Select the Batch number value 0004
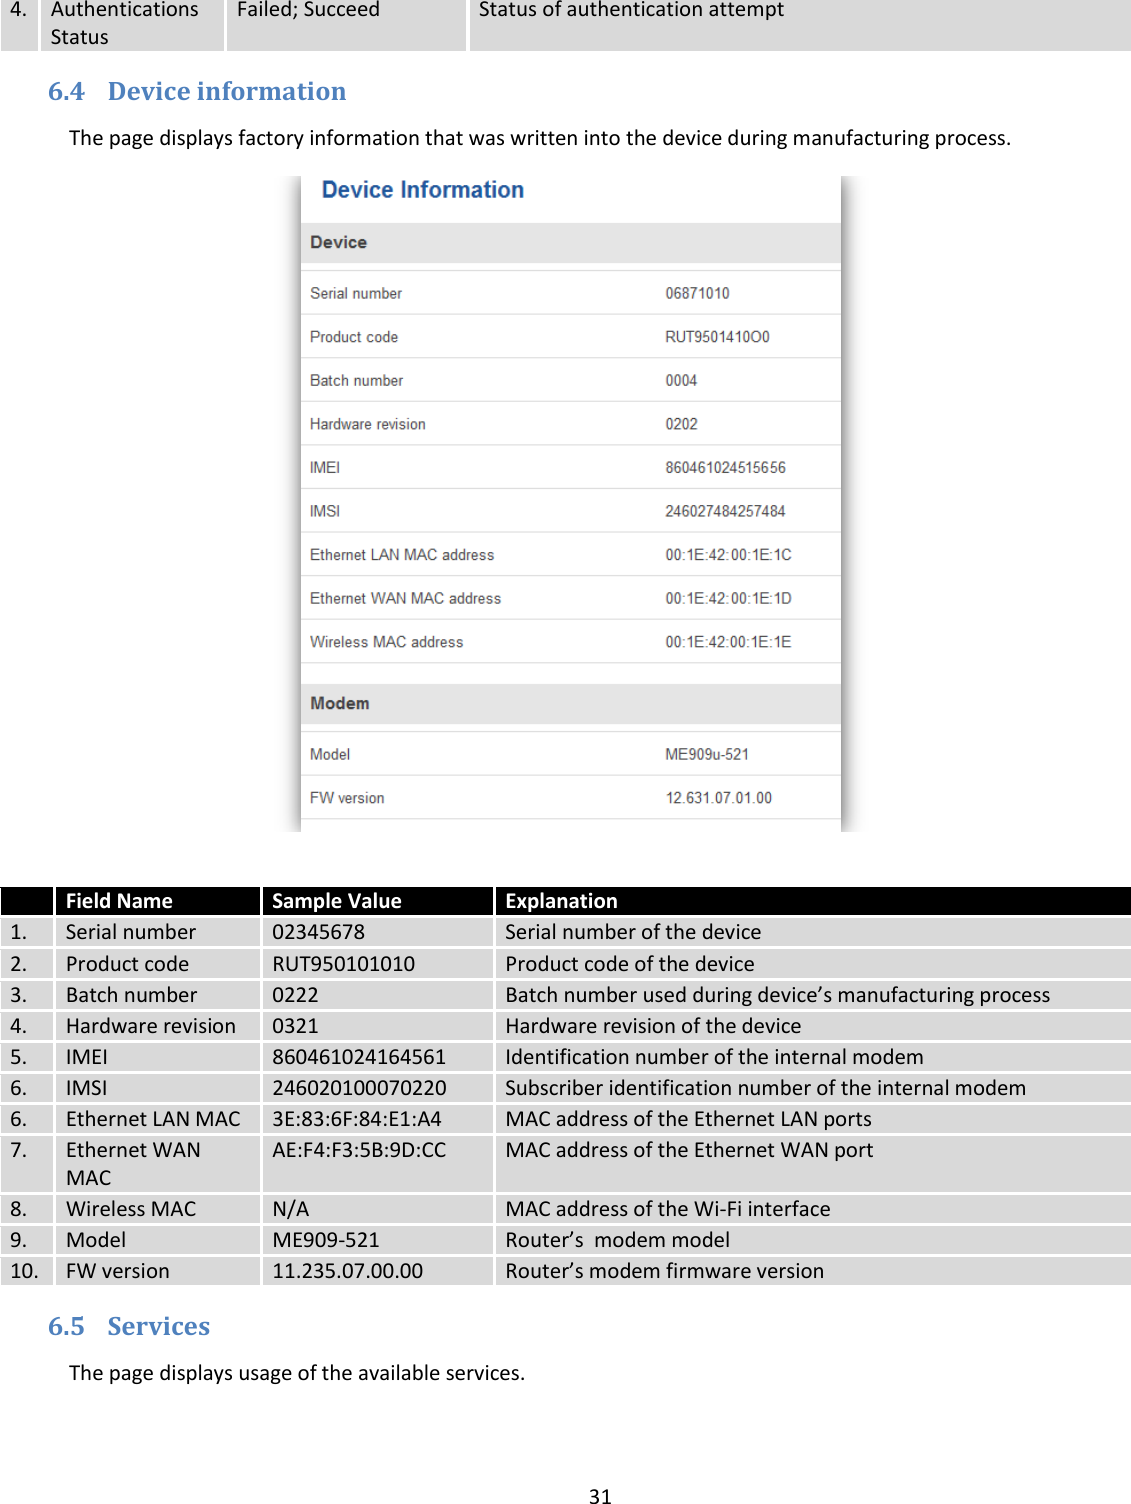Screen dimensions: 1131x1504 click(682, 379)
